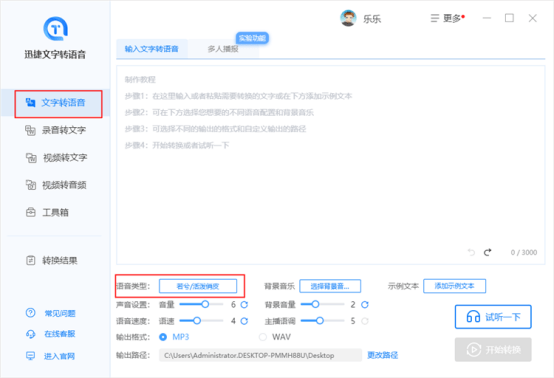Reset speech speed with its refresh icon
The width and height of the screenshot is (554, 378).
[x=244, y=321]
